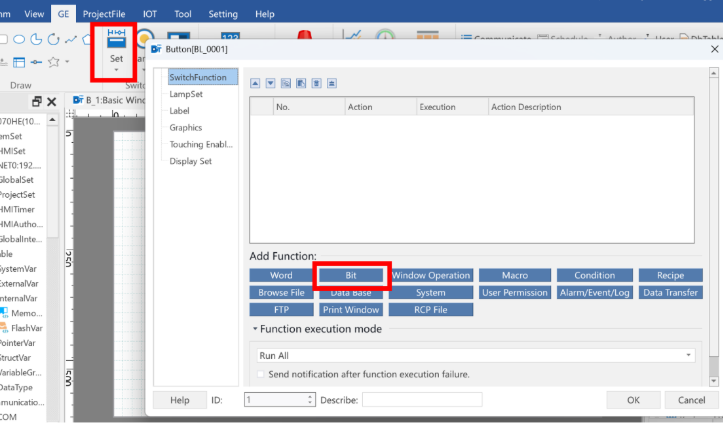Add a Browse File function

281,292
